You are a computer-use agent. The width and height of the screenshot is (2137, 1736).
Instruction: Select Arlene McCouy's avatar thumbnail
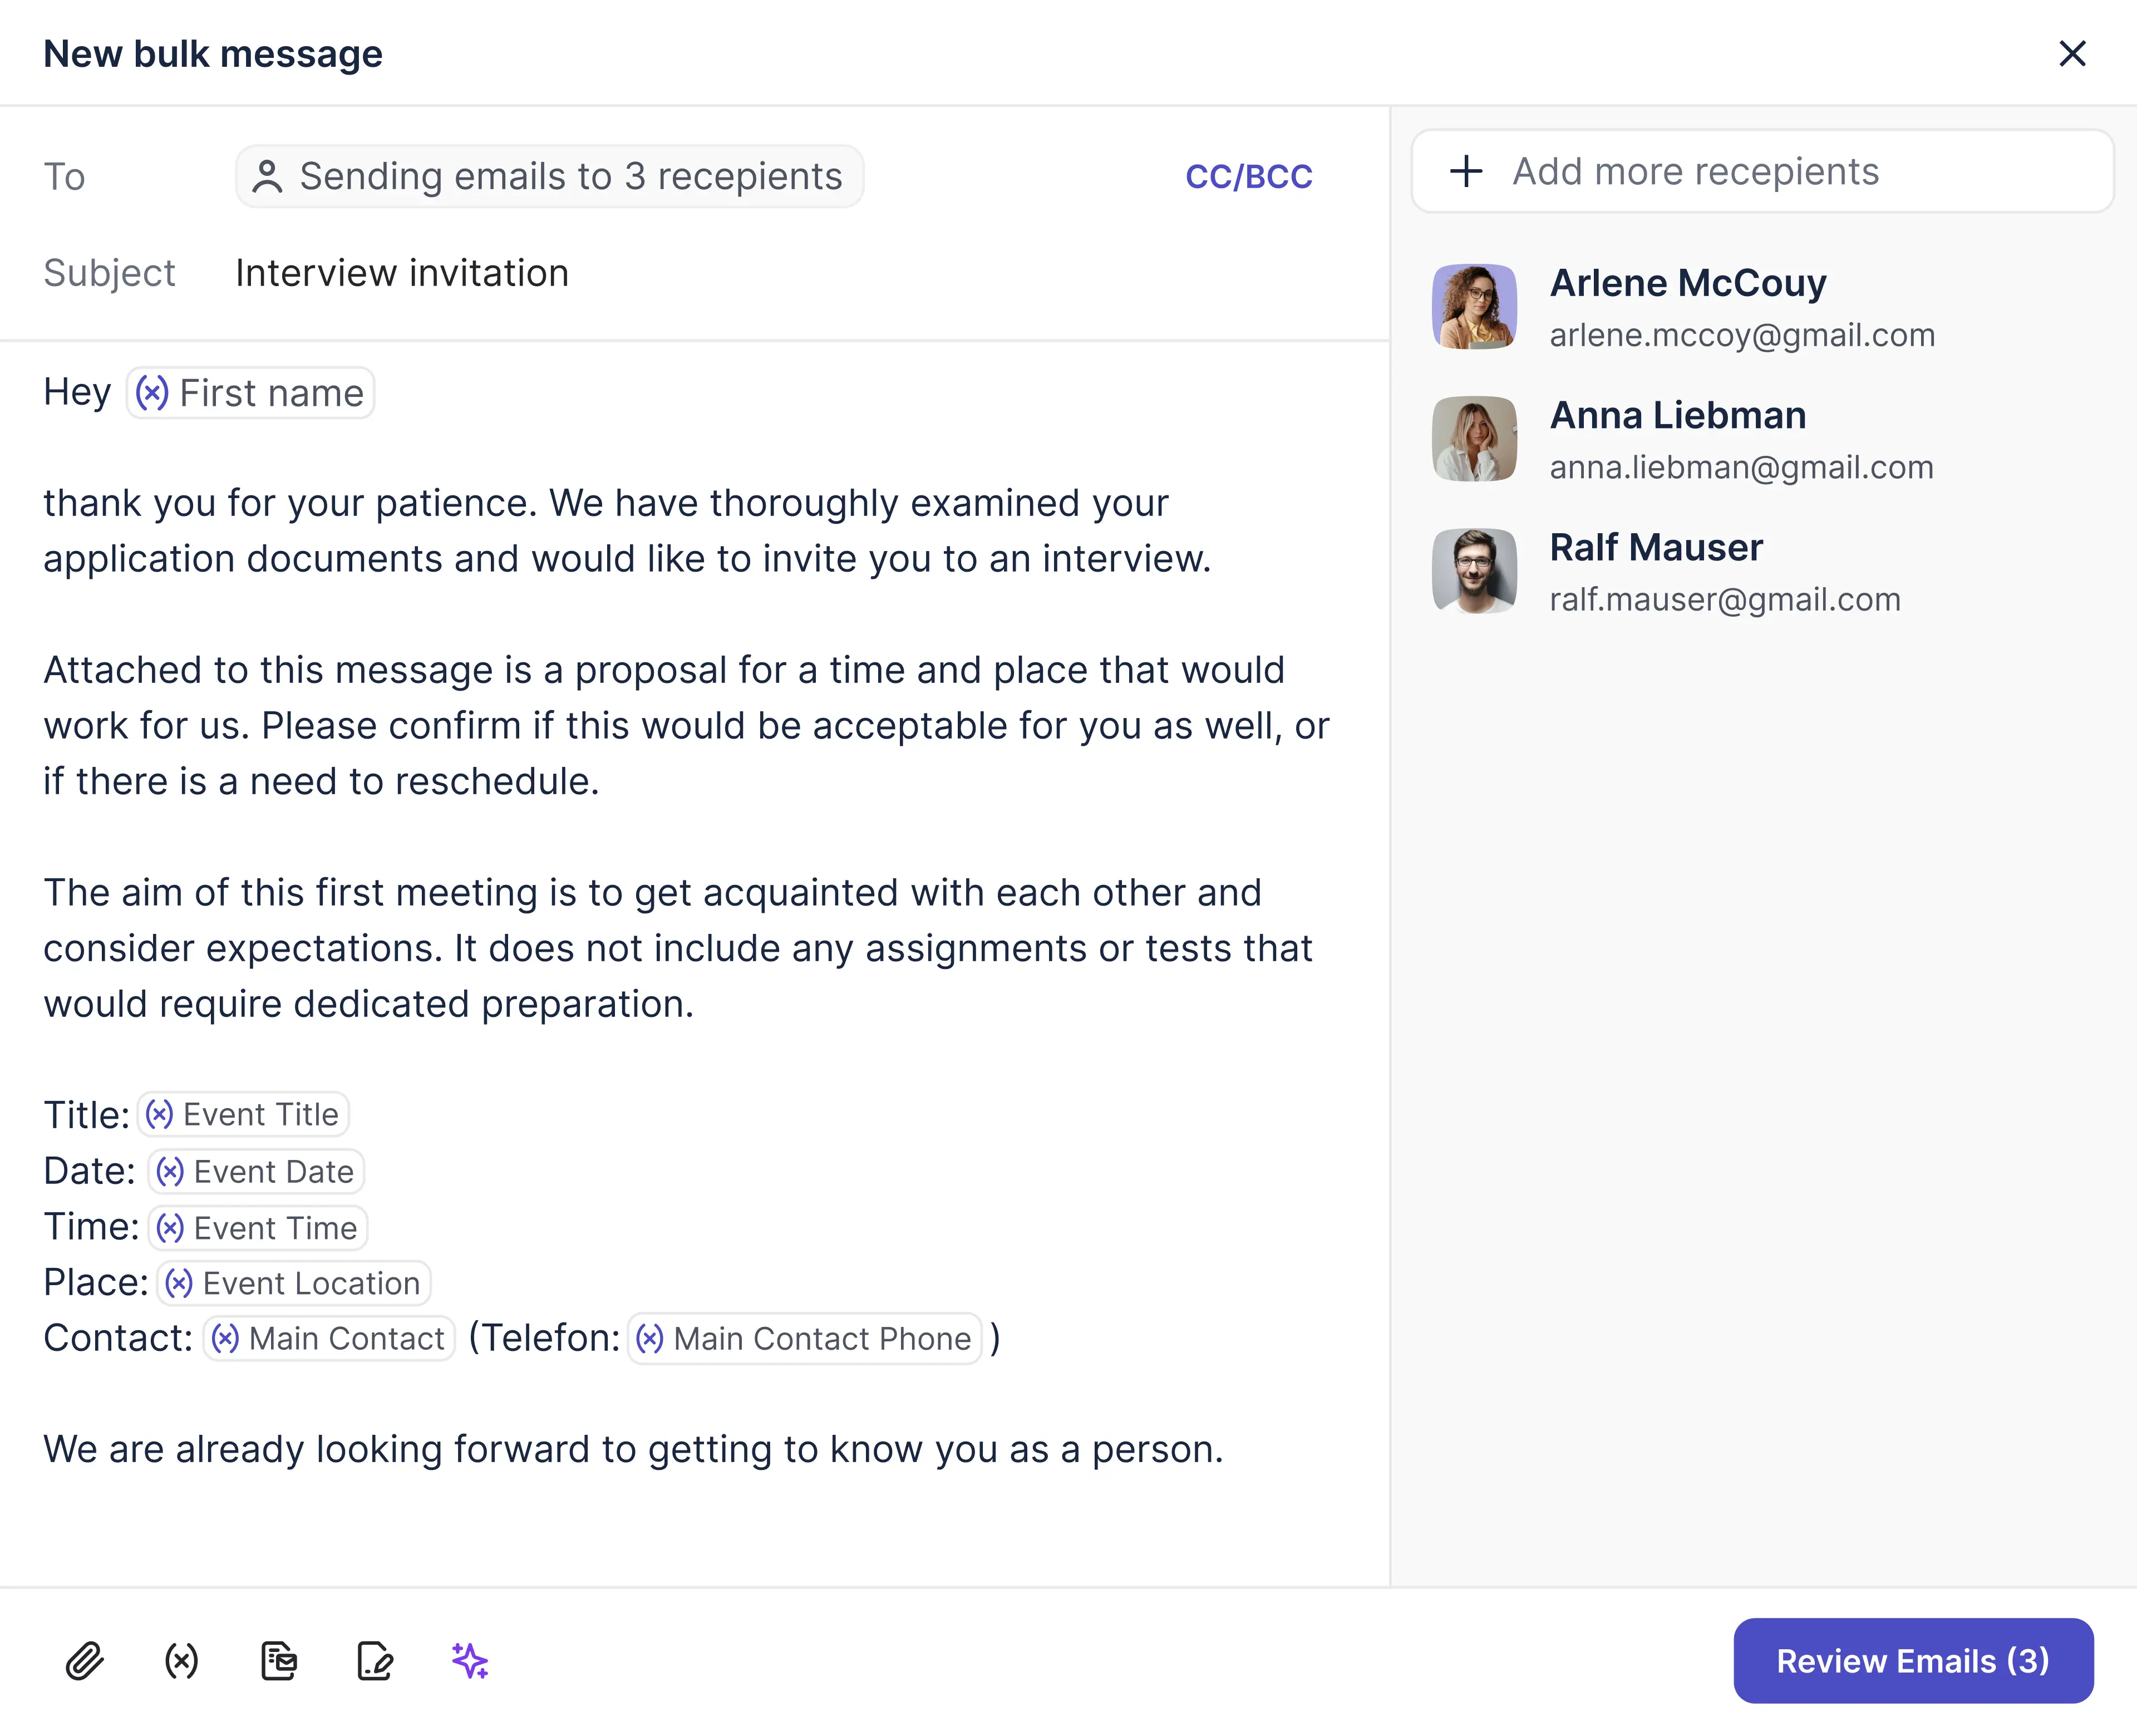point(1474,306)
